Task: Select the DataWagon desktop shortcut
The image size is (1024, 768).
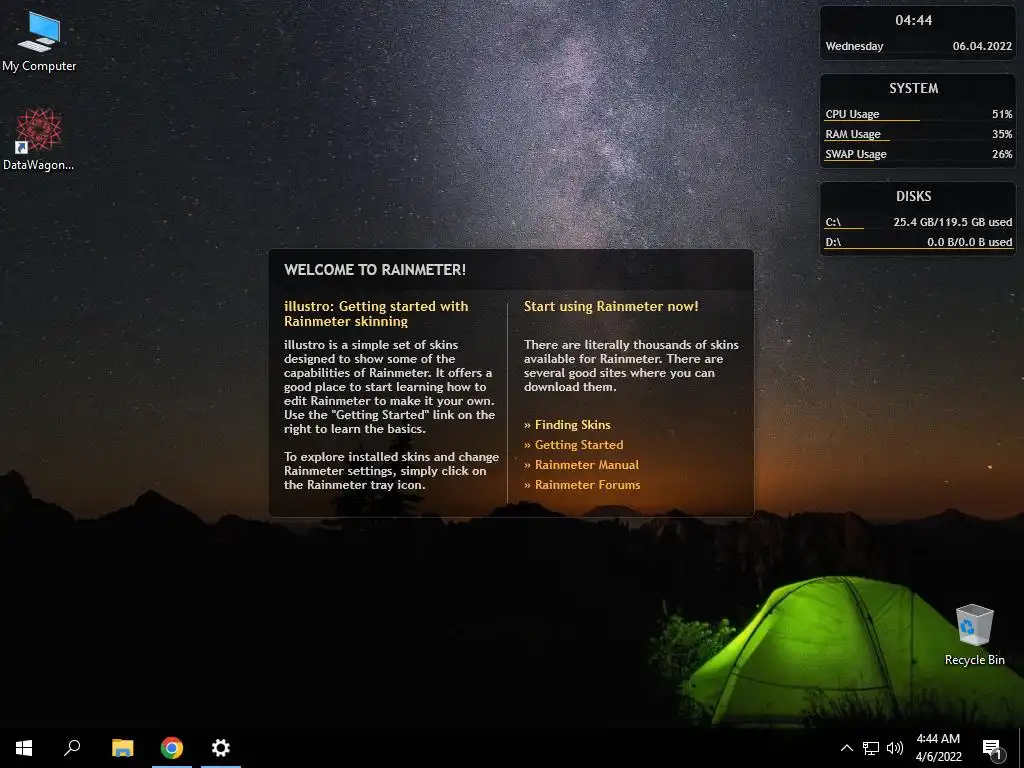Action: click(x=39, y=139)
